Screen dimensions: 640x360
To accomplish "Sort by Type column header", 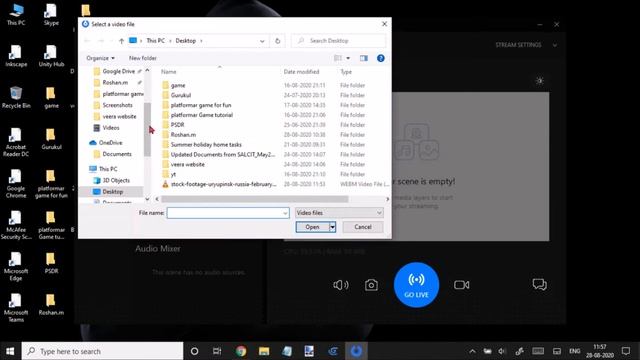I will [346, 72].
